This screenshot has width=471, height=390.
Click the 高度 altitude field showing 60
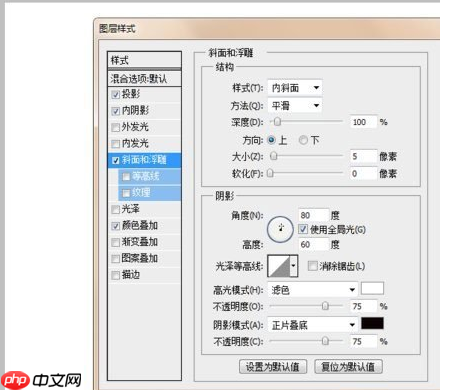tap(313, 245)
